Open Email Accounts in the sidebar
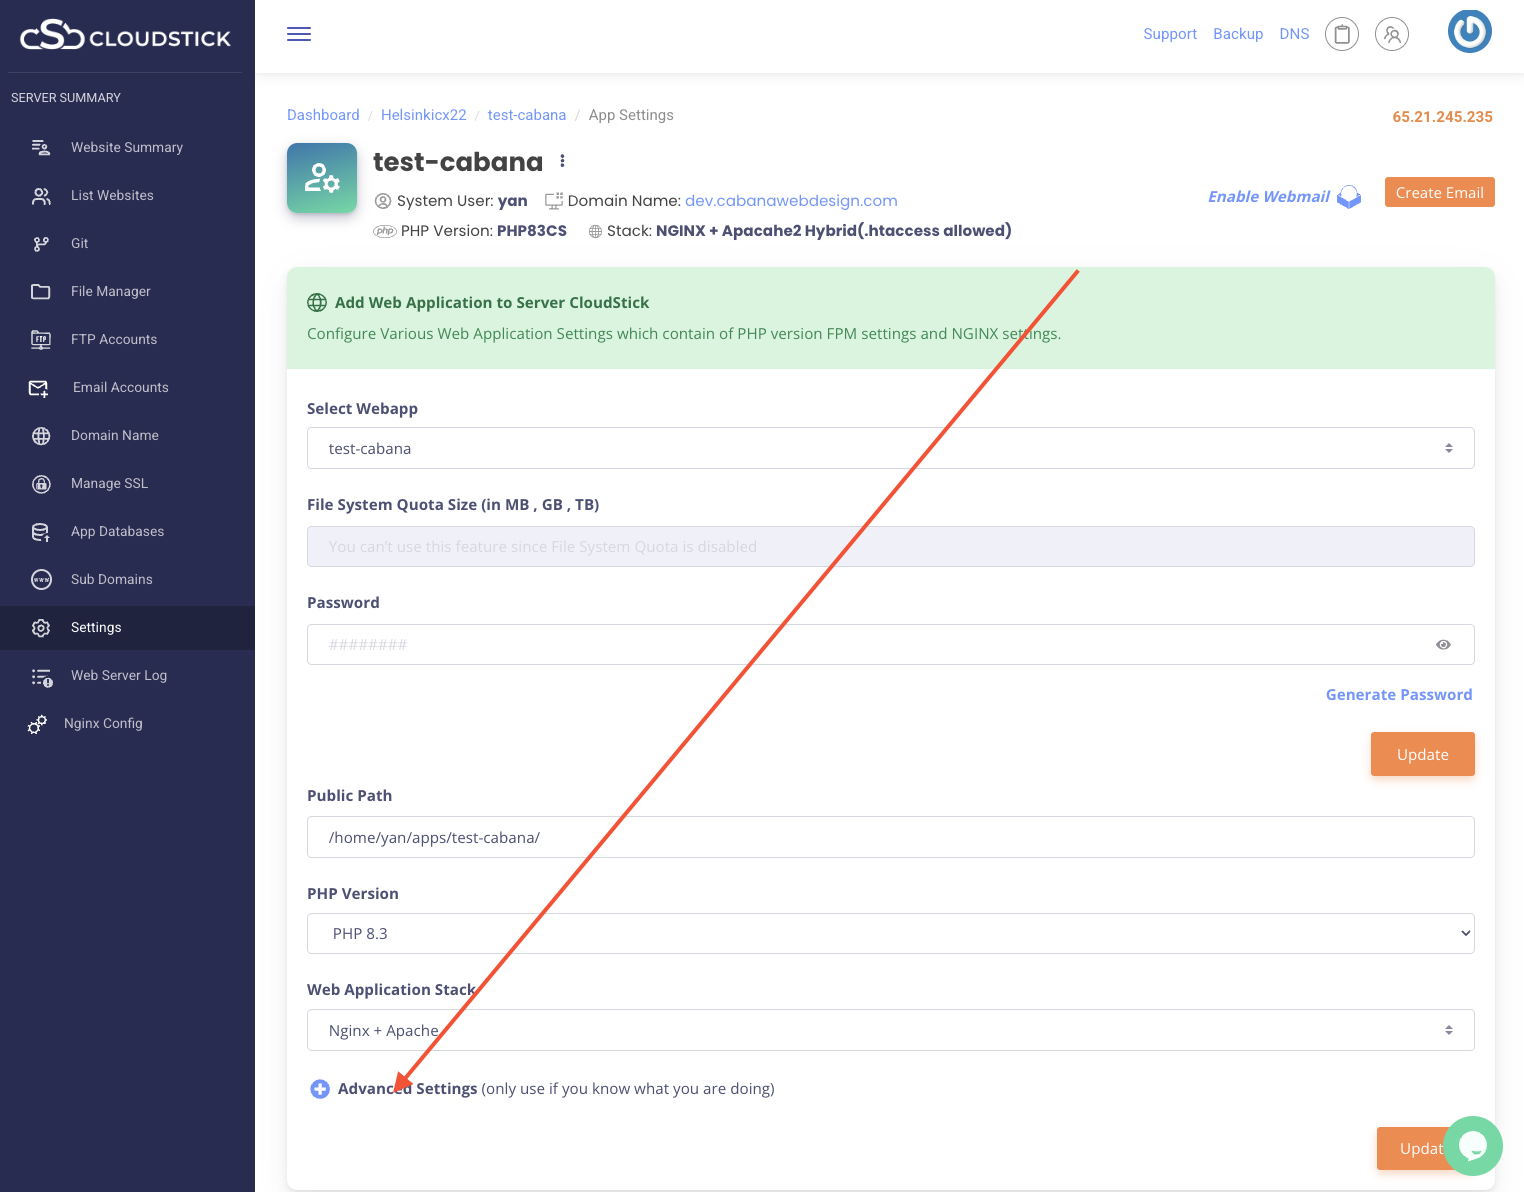This screenshot has width=1524, height=1192. tap(120, 387)
